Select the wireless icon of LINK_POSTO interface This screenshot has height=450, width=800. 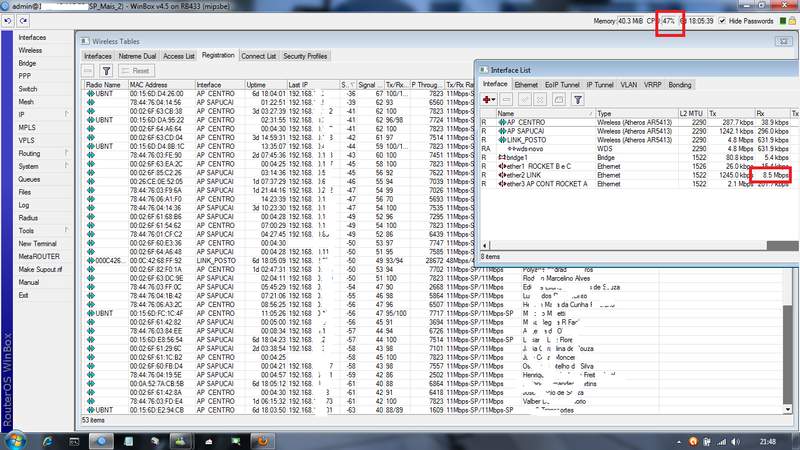click(x=503, y=140)
